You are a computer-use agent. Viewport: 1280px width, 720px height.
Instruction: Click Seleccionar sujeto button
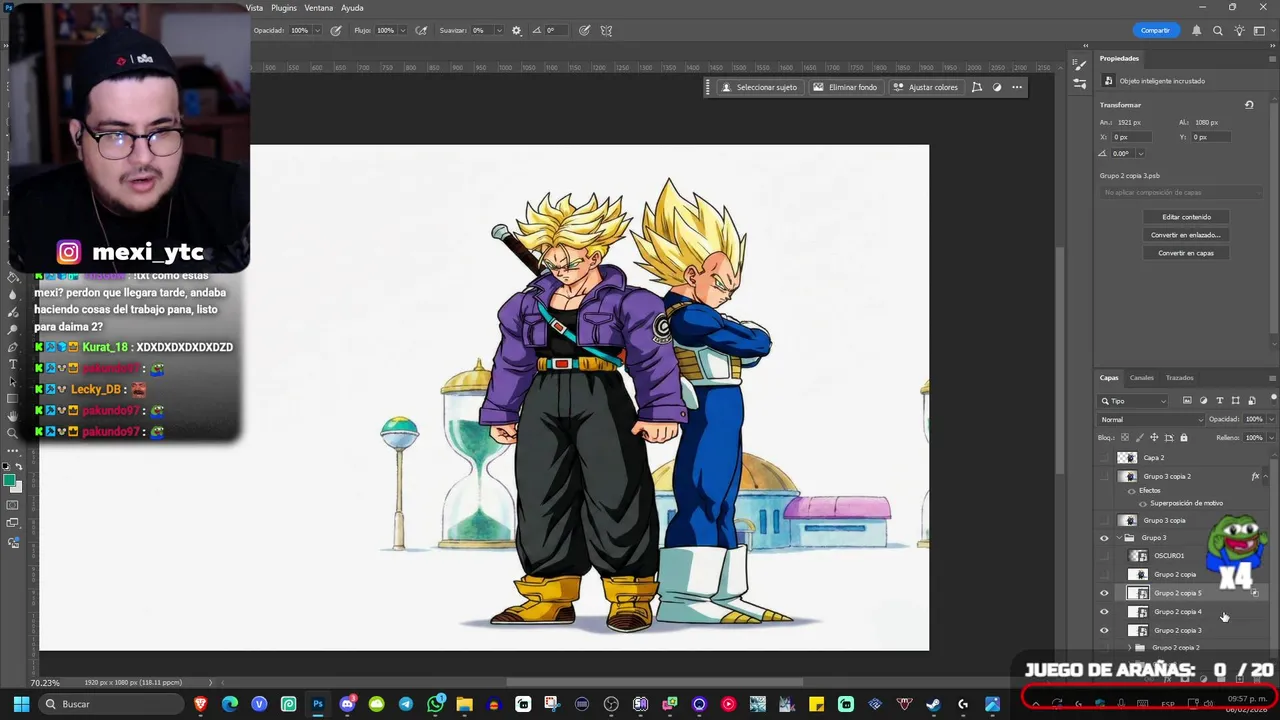(759, 87)
